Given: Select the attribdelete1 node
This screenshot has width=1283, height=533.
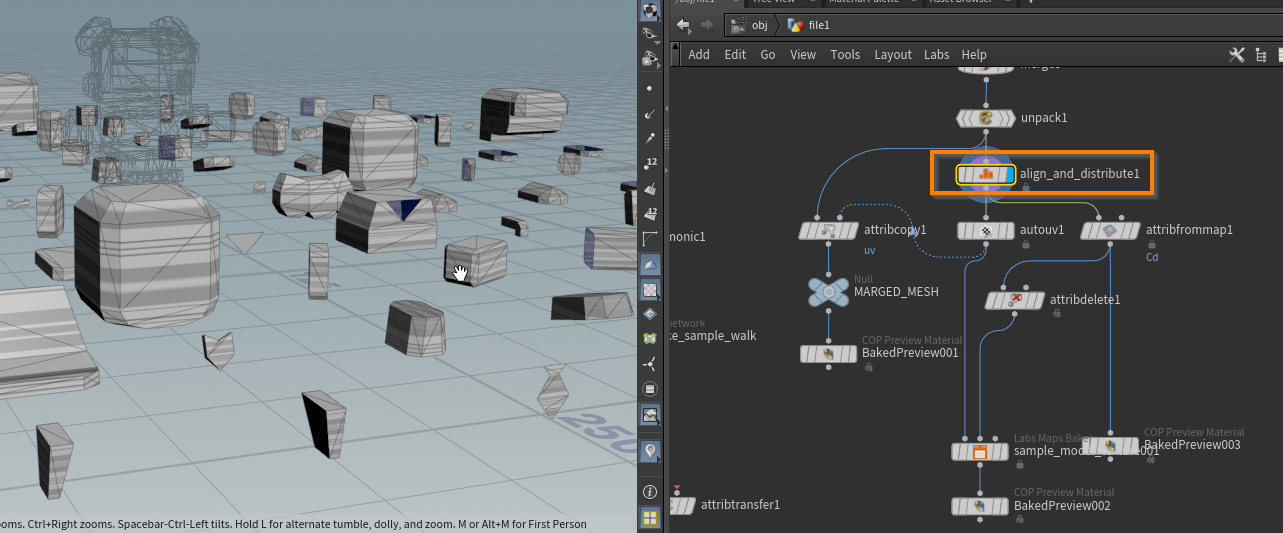Looking at the screenshot, I should coord(1015,299).
